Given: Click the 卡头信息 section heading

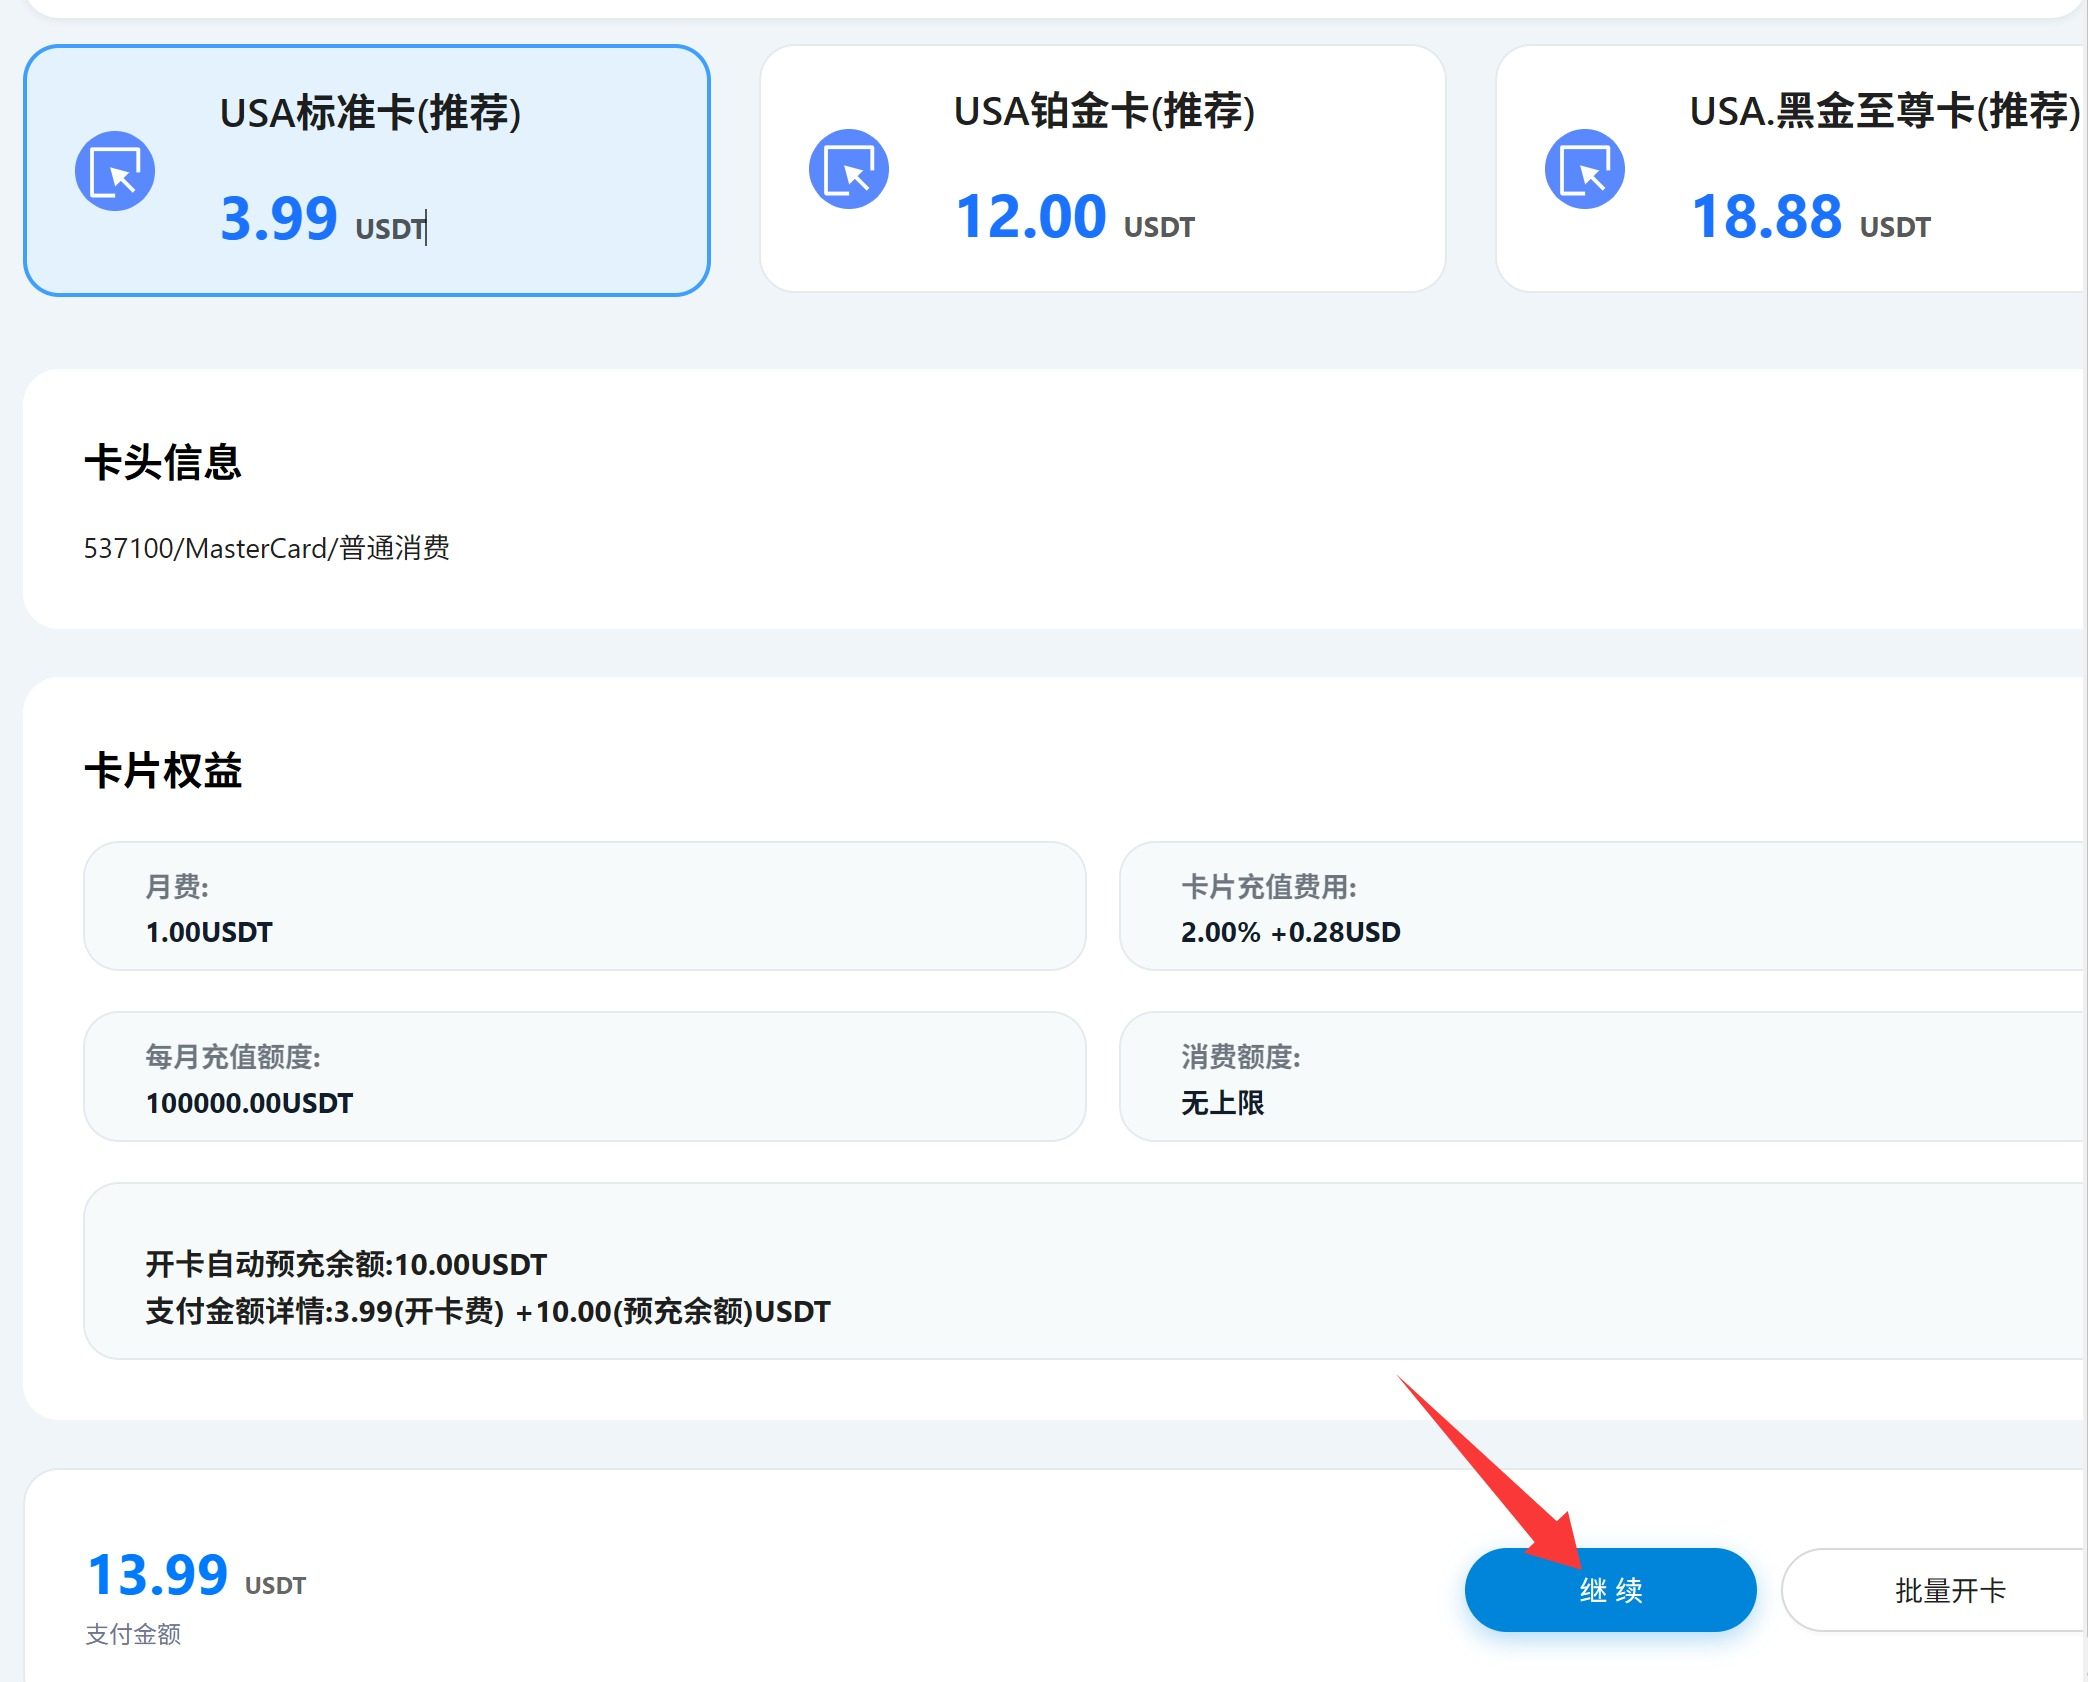Looking at the screenshot, I should [163, 463].
